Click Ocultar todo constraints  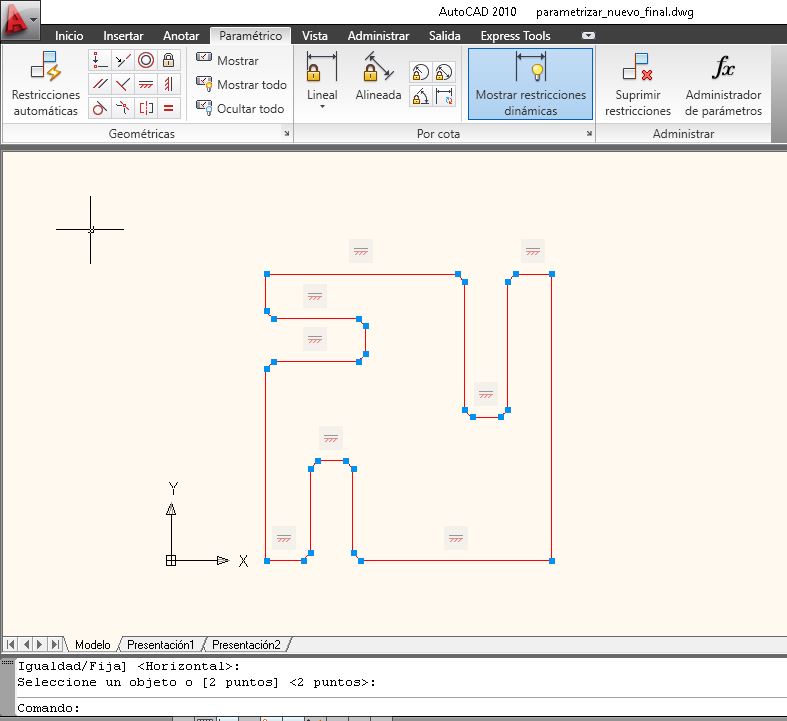tap(240, 108)
